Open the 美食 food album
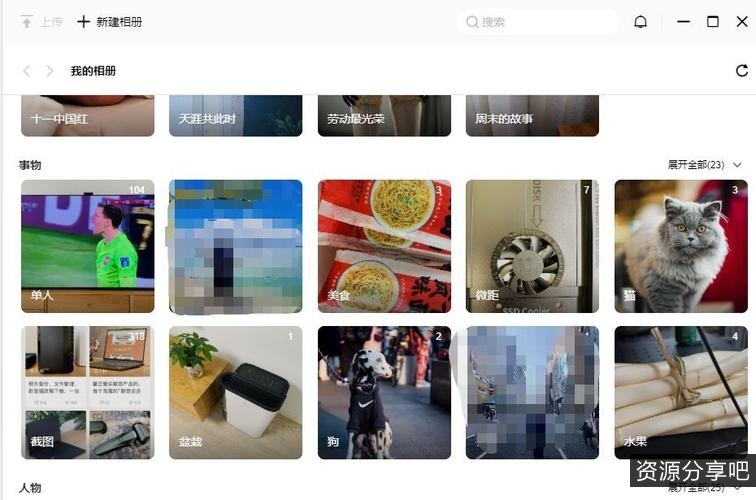 click(384, 246)
